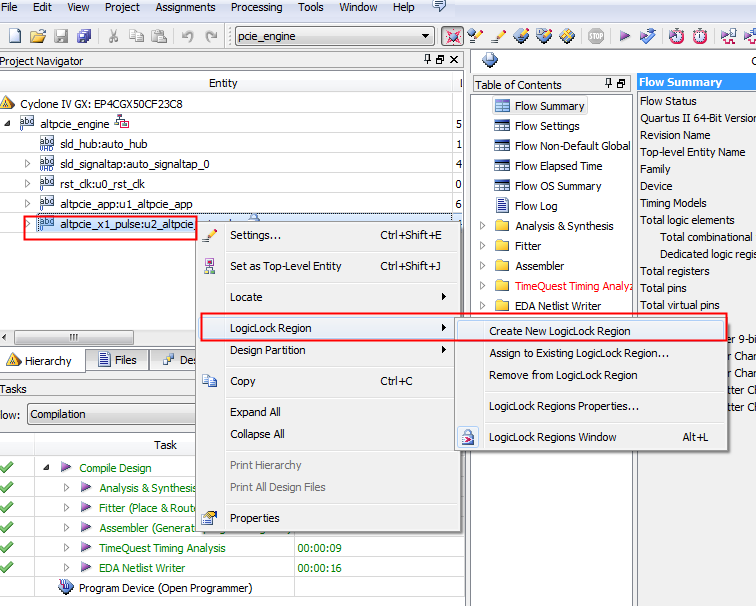
Task: Click the LogicLock Regions Window icon
Action: [x=468, y=437]
